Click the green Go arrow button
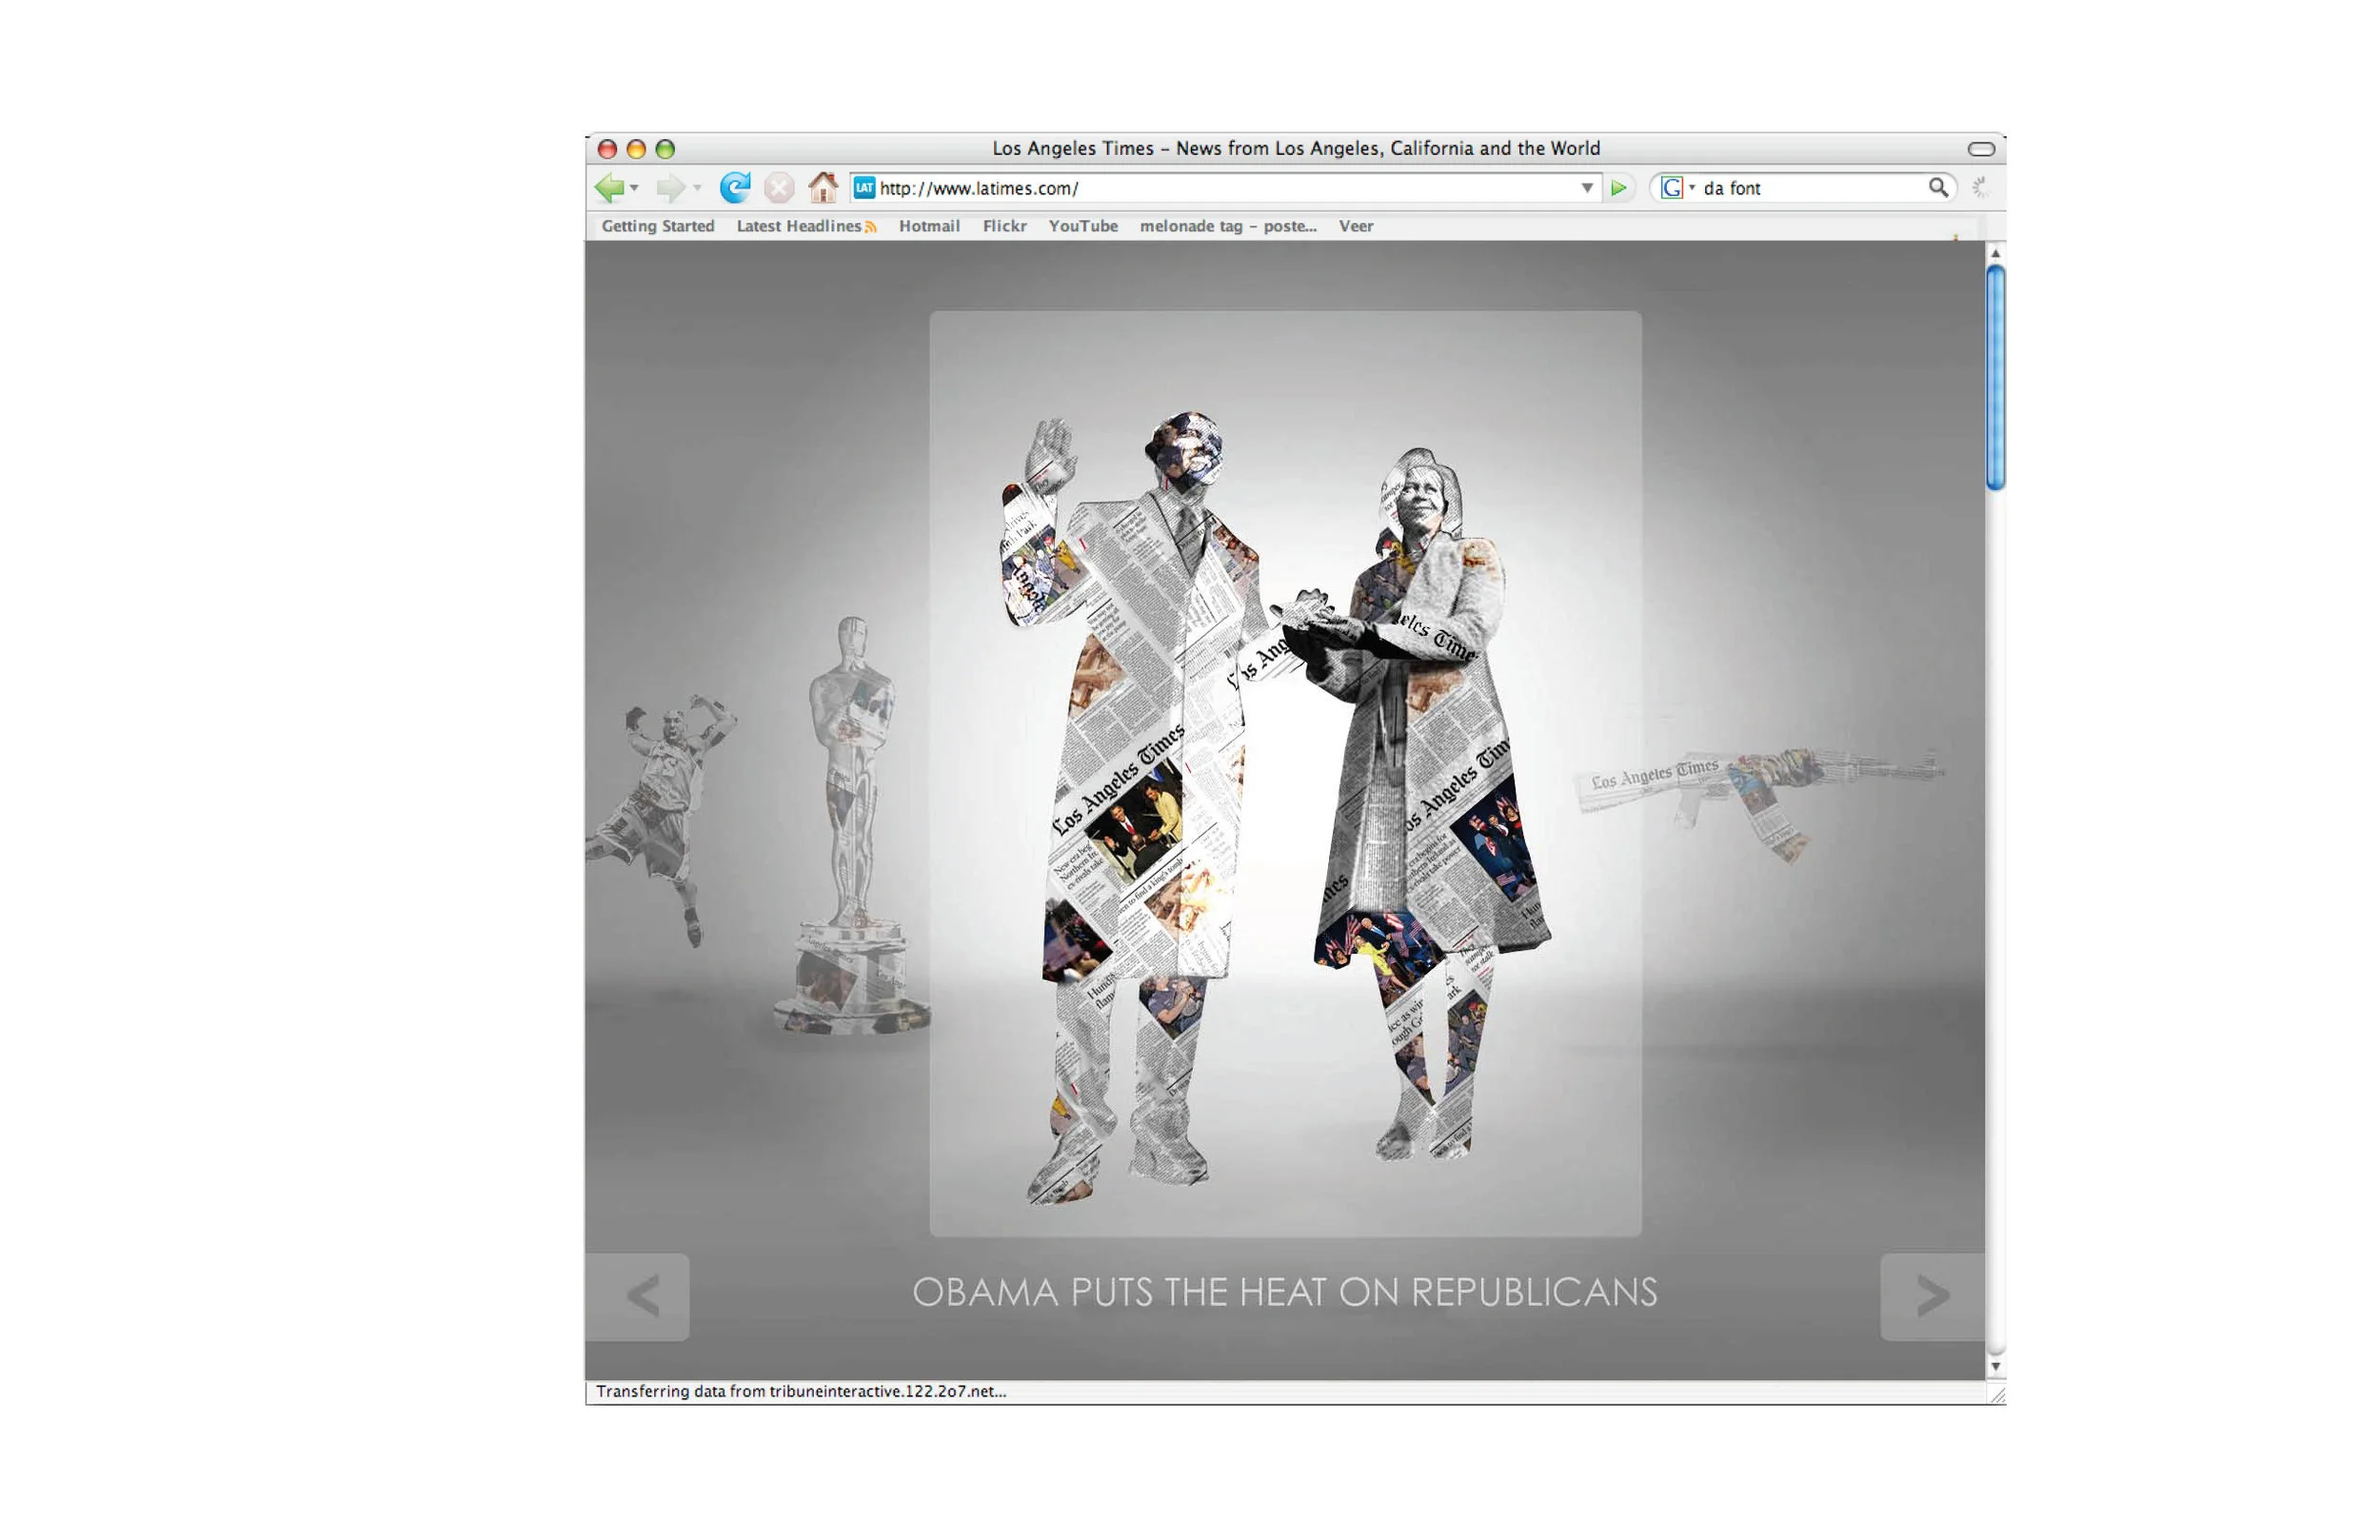Viewport: 2380px width, 1540px height. pyautogui.click(x=1618, y=188)
